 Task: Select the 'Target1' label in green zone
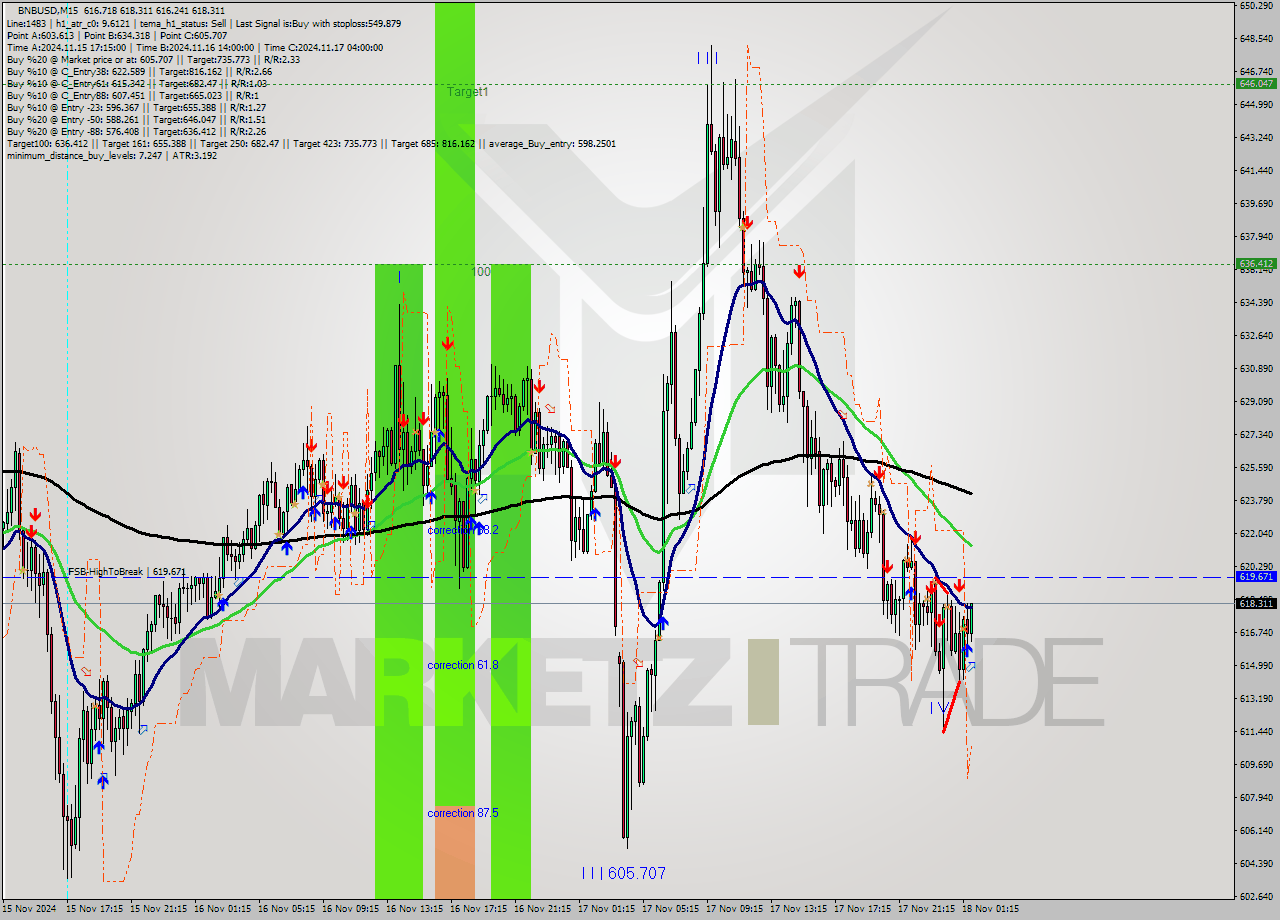(x=467, y=91)
